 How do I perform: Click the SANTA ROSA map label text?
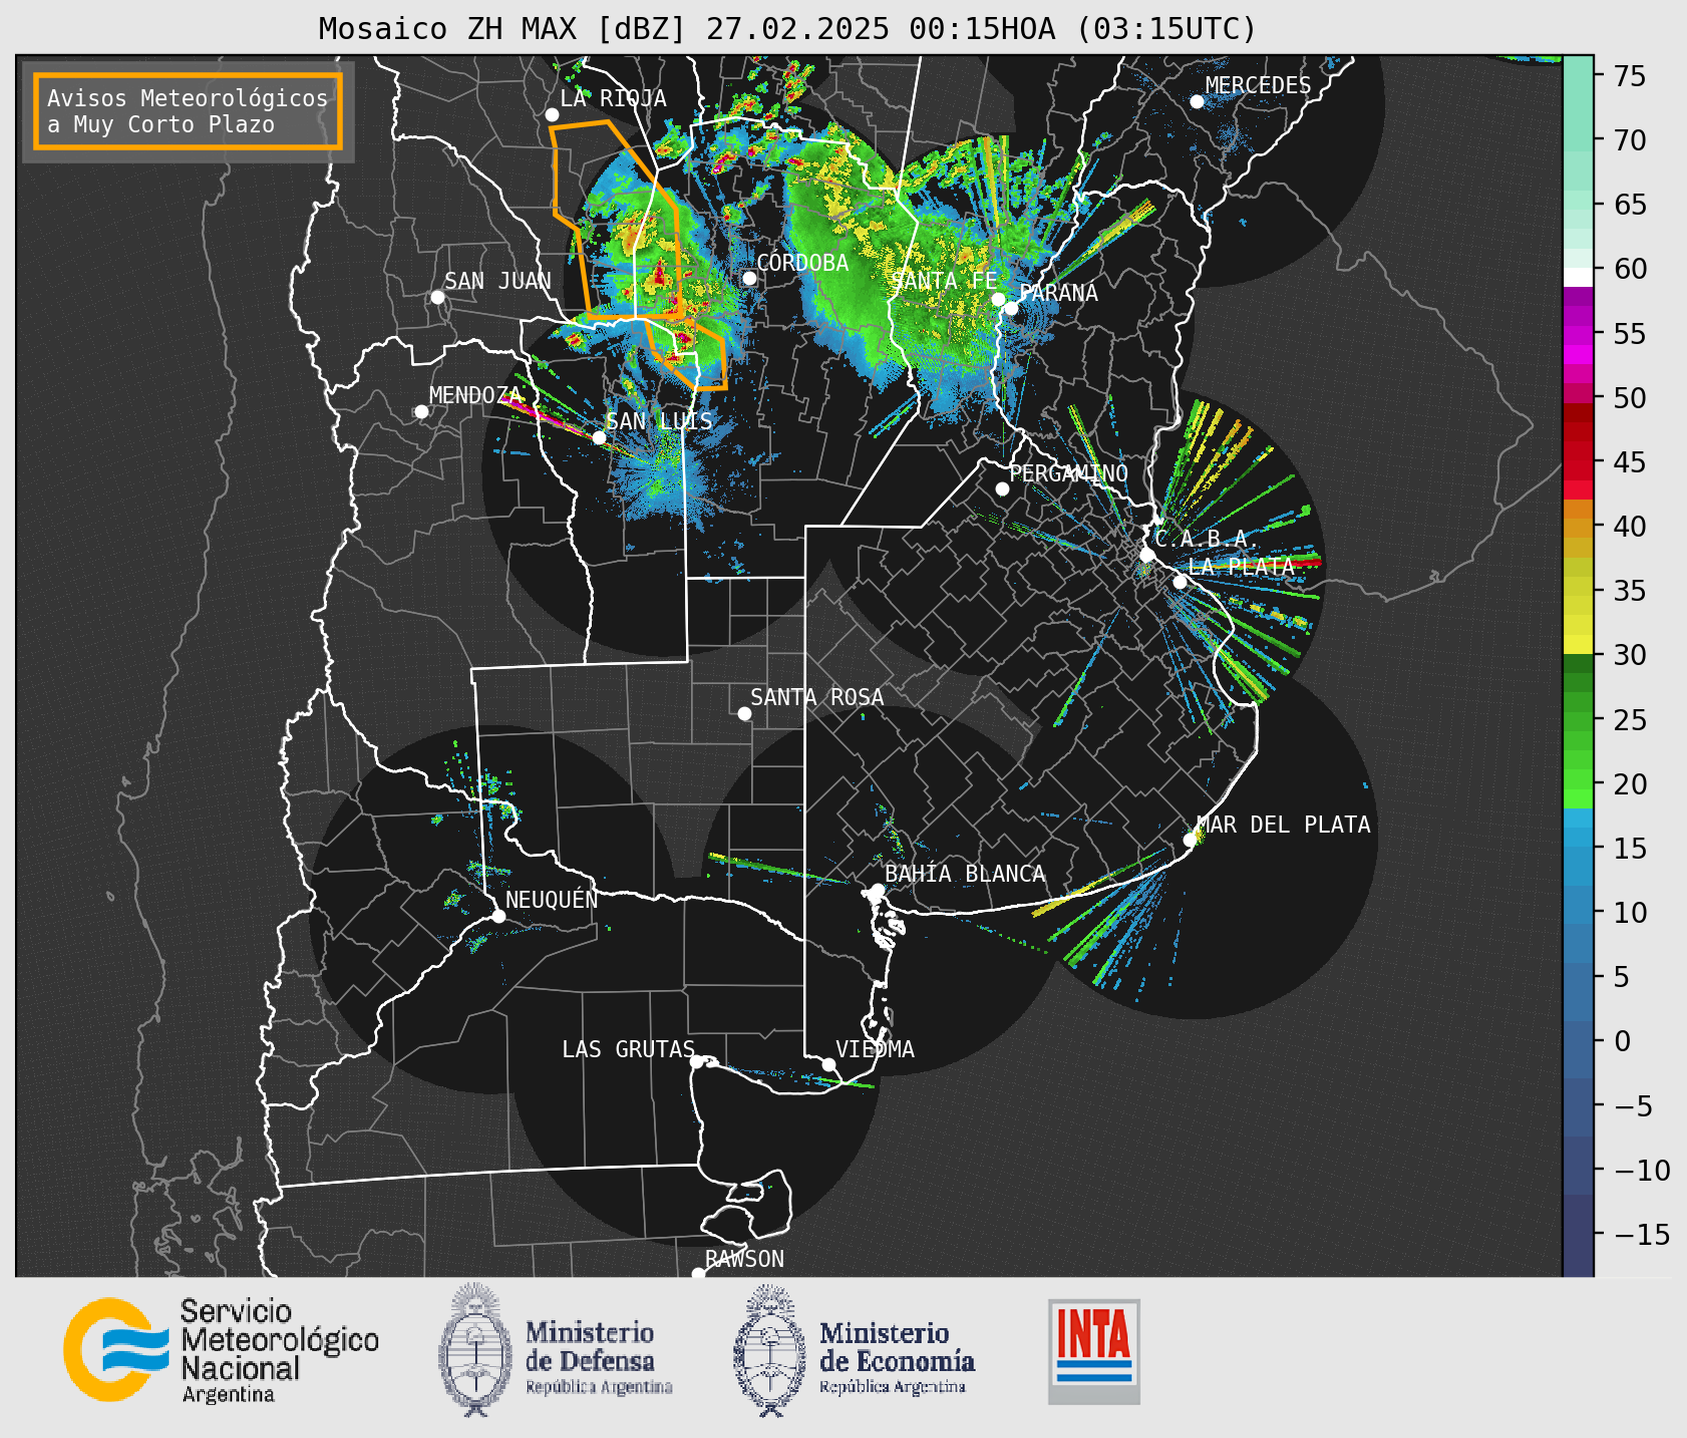(817, 697)
